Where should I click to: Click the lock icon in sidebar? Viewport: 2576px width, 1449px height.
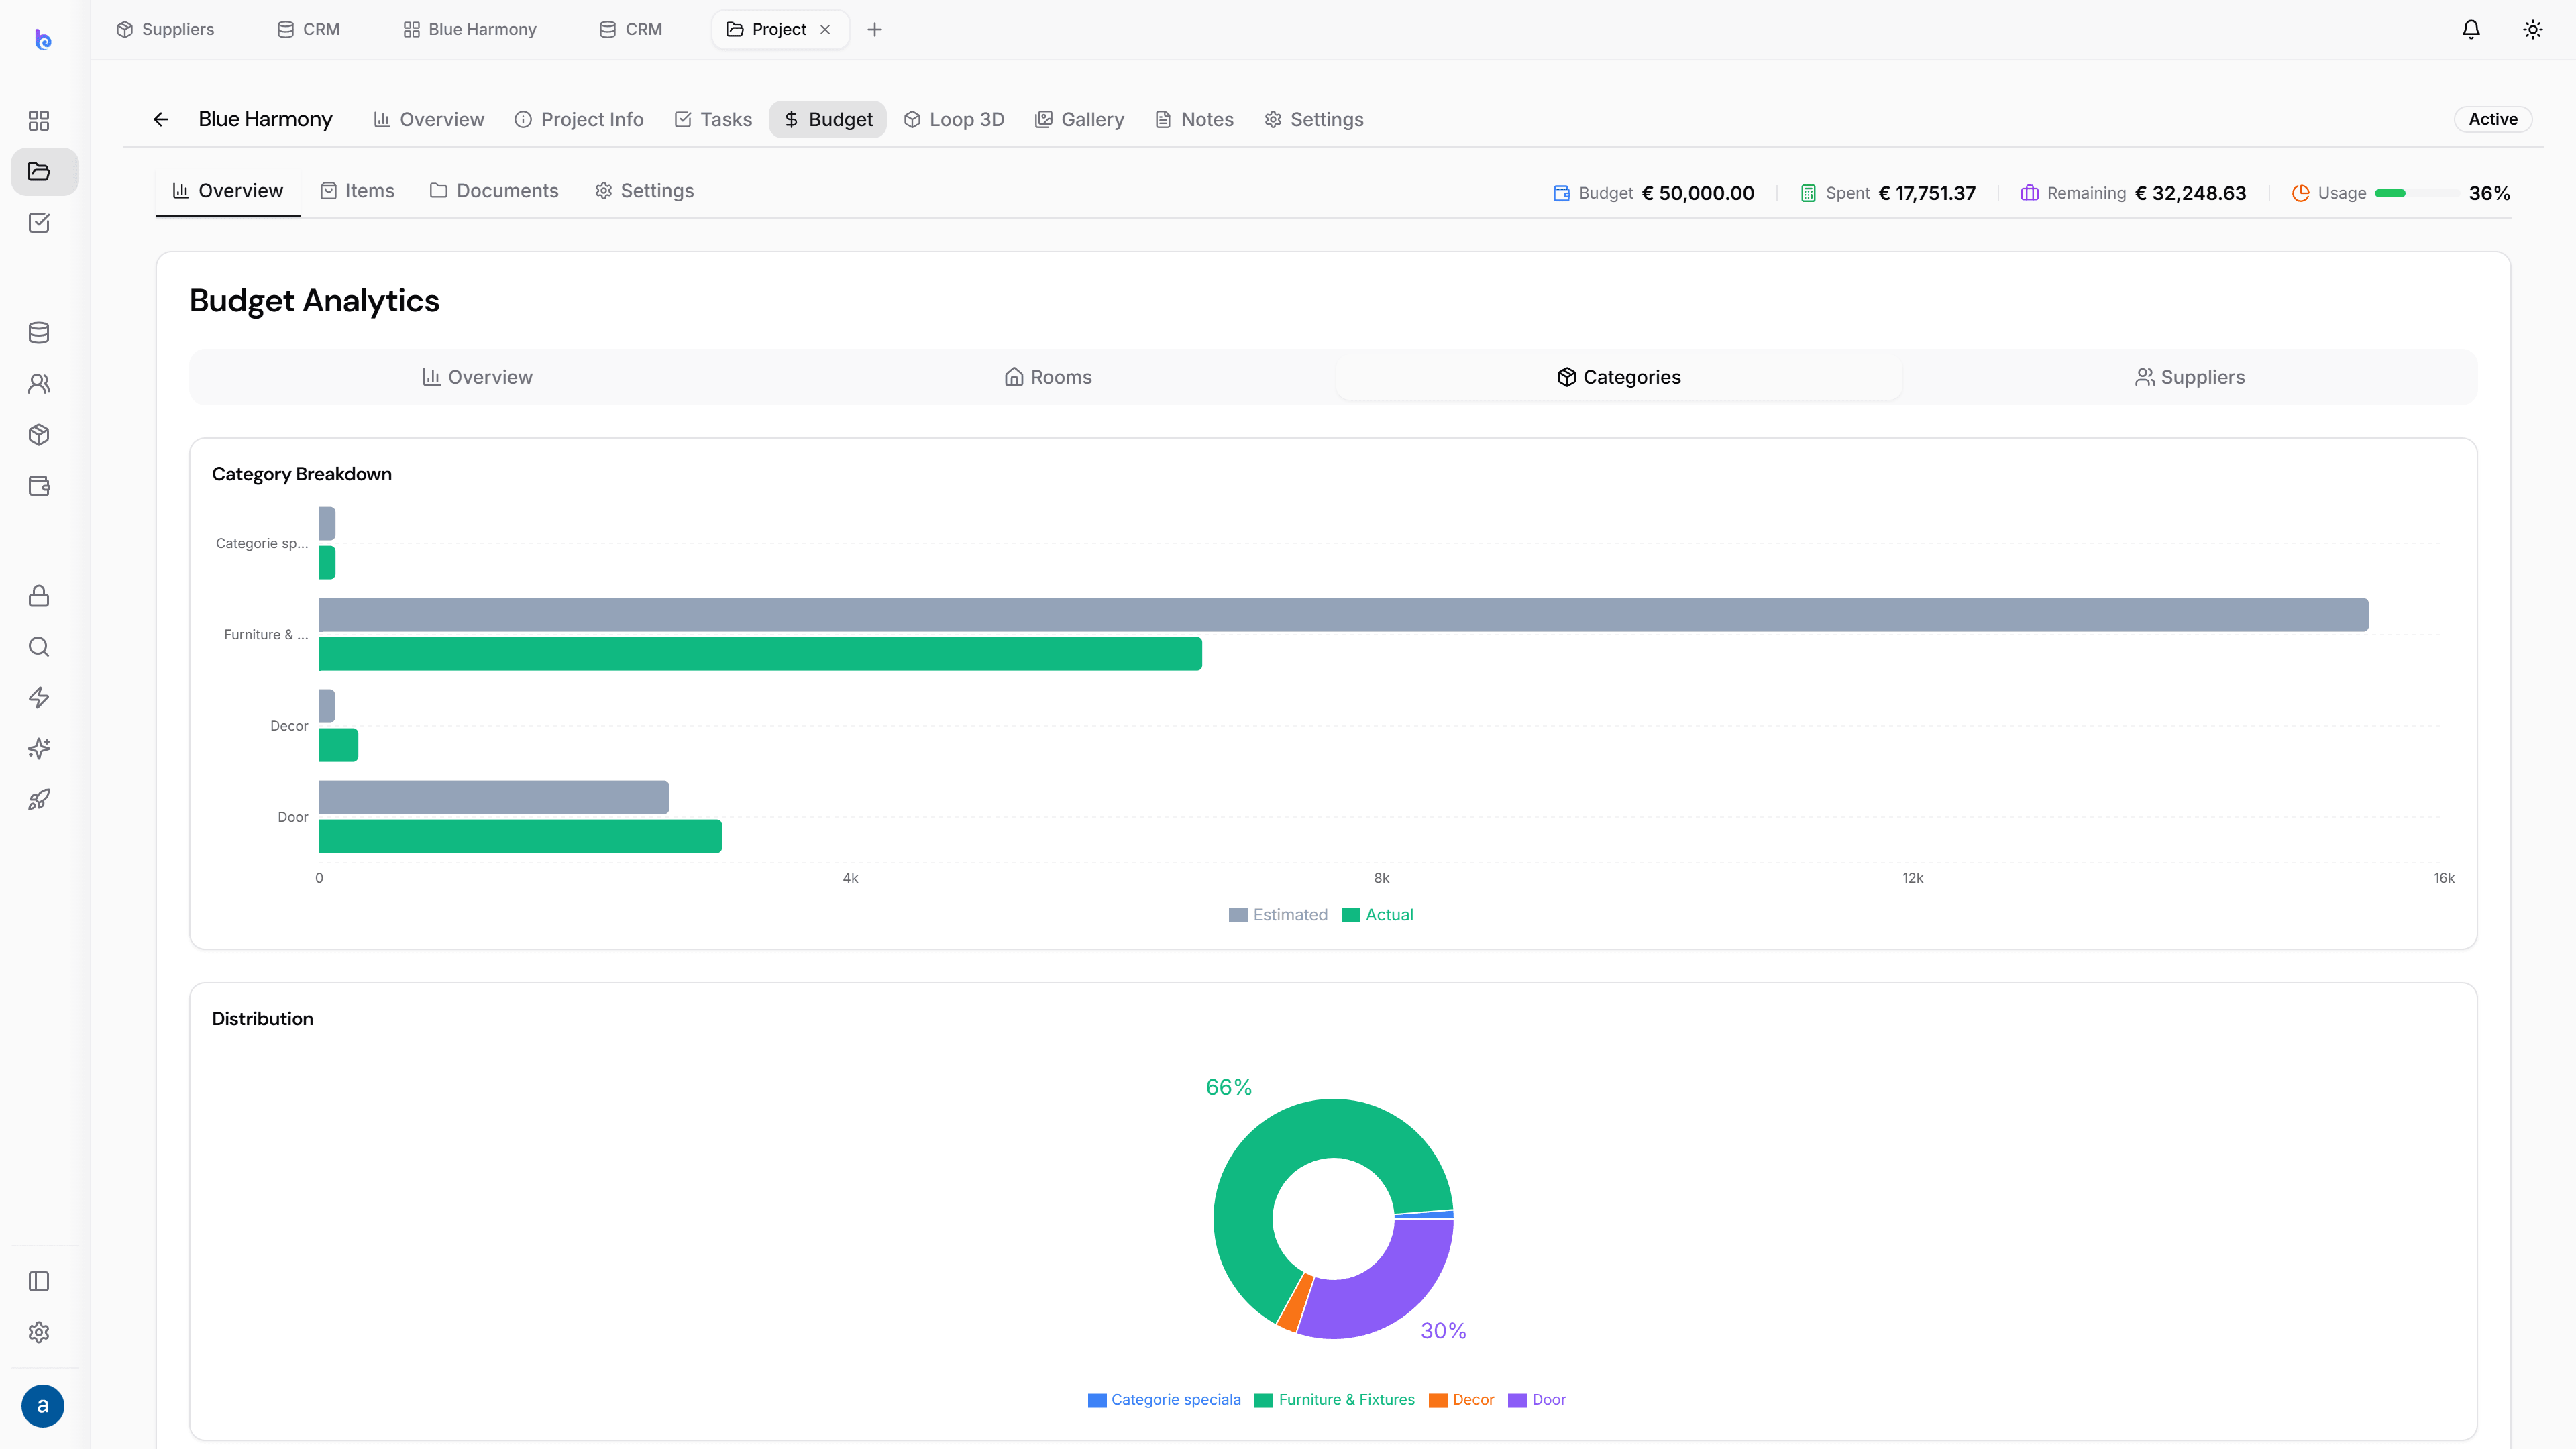click(x=39, y=596)
